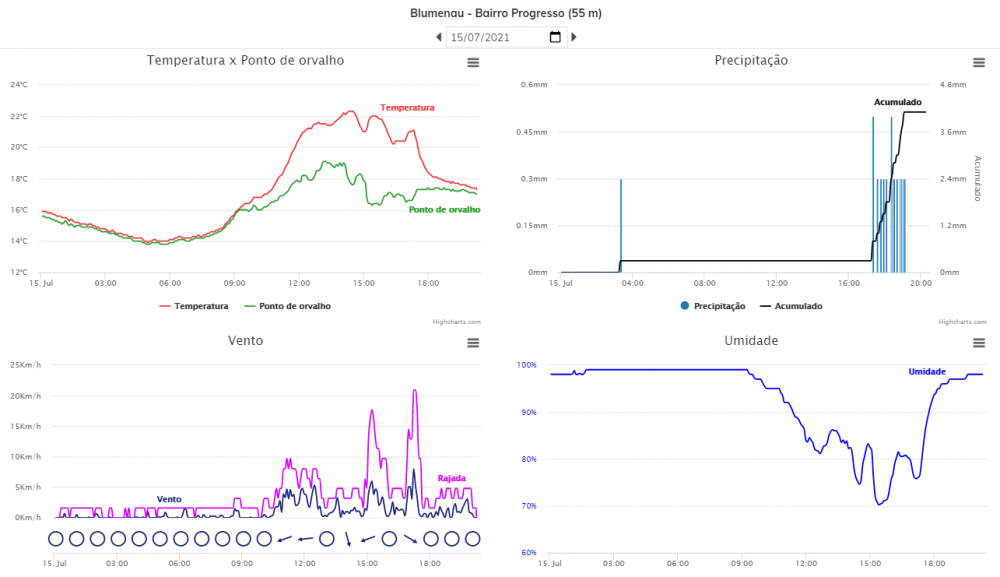Click the first wind direction circle marker
The image size is (1000, 577).
[x=56, y=539]
